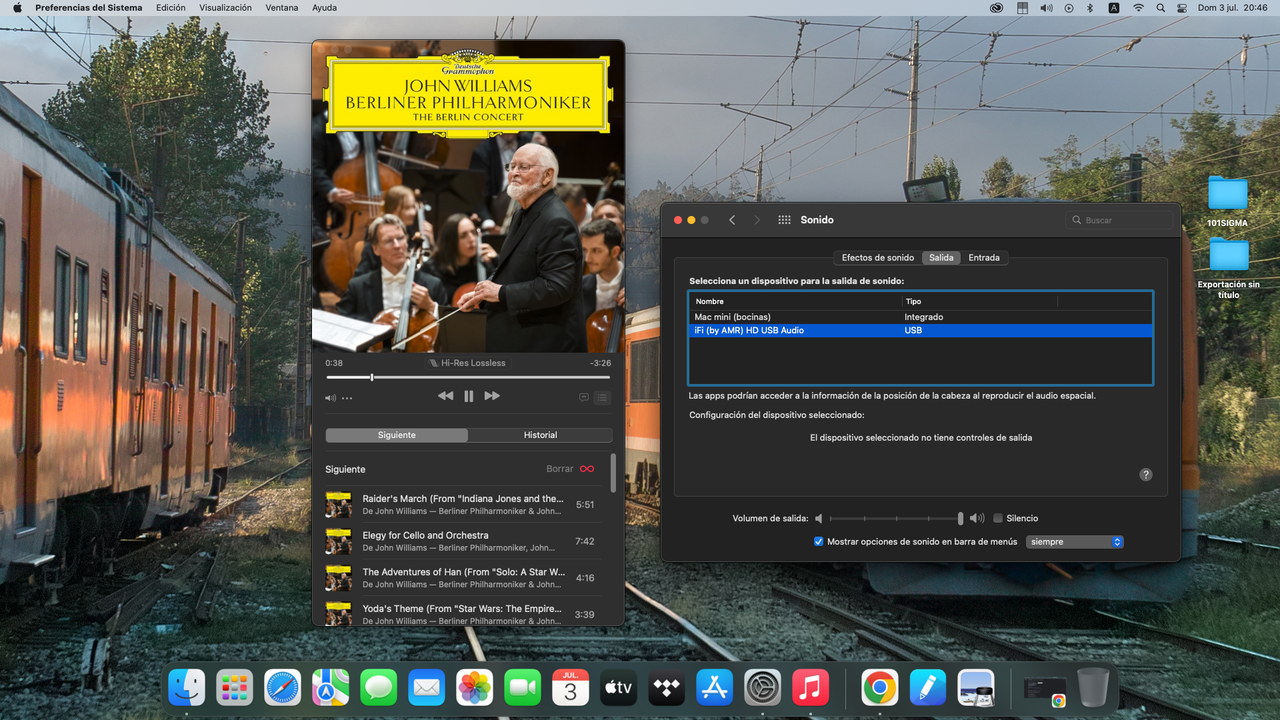Open the Ayuda menu

(324, 7)
